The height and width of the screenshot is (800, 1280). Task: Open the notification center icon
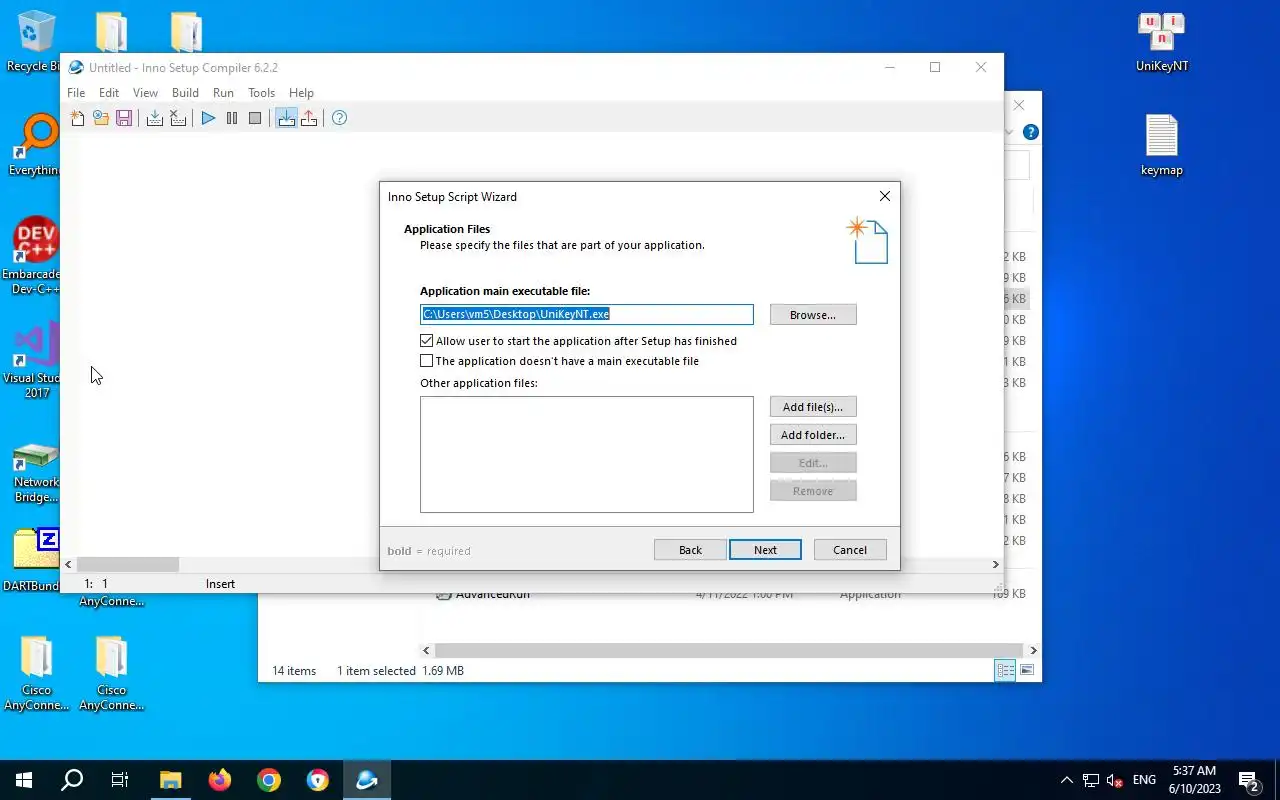1248,780
